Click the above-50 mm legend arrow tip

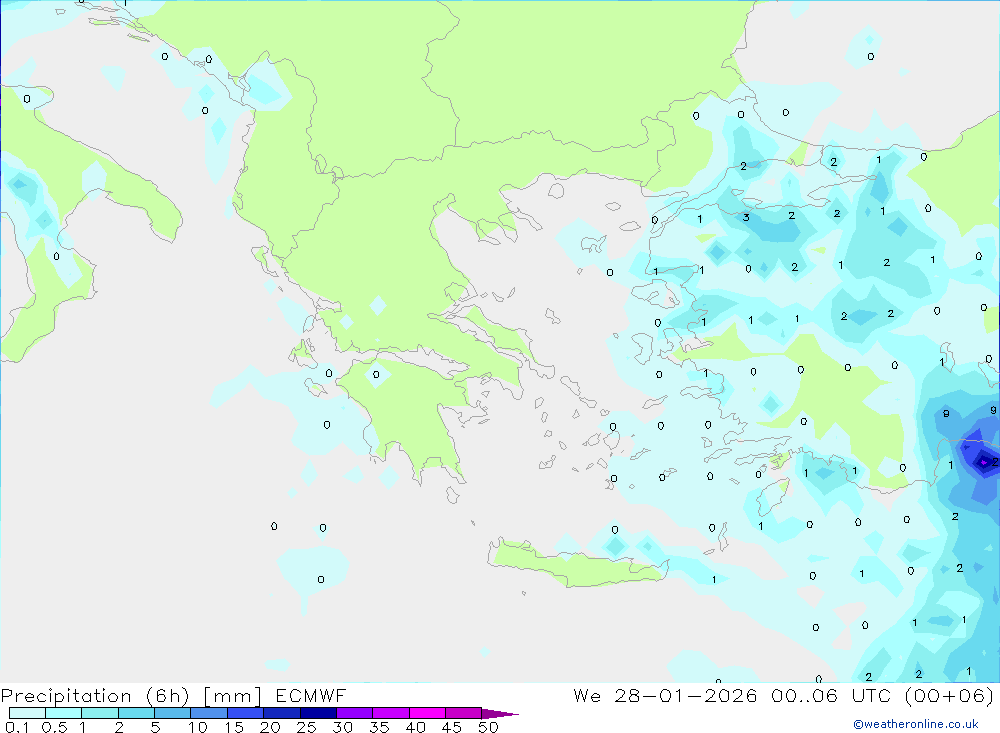500,714
